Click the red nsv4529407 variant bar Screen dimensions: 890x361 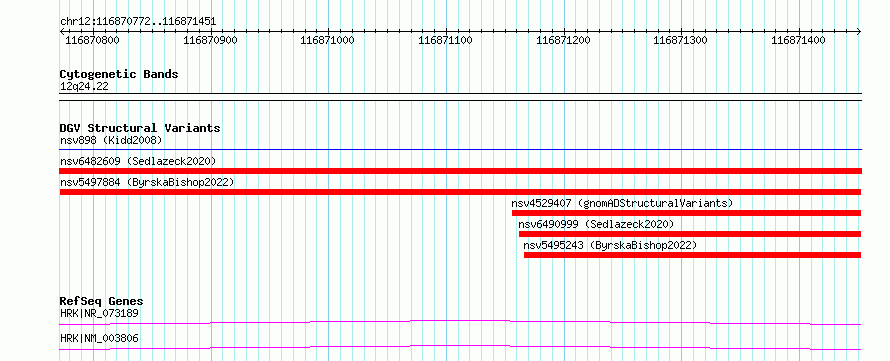(687, 213)
